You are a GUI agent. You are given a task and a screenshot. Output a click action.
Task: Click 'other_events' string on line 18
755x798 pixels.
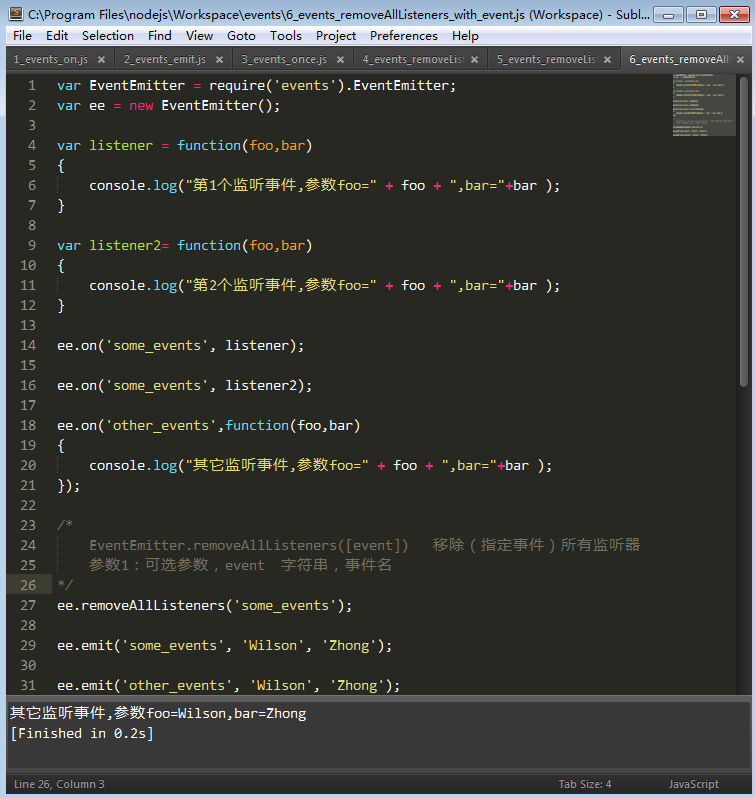[x=161, y=425]
